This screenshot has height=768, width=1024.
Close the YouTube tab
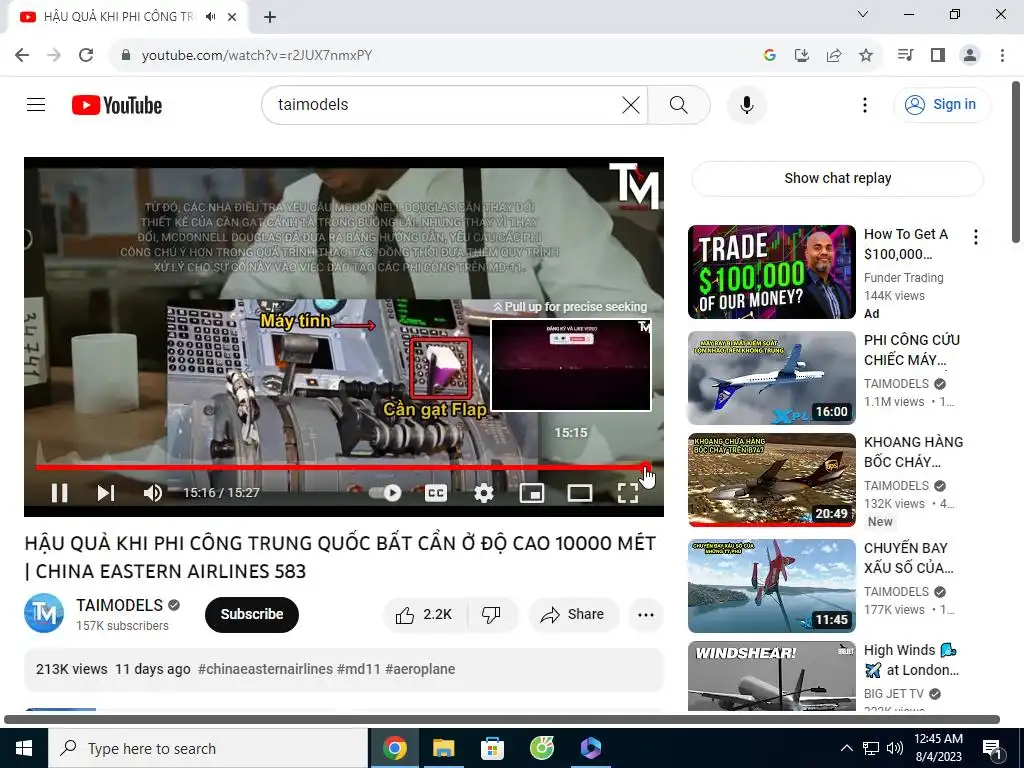(232, 17)
